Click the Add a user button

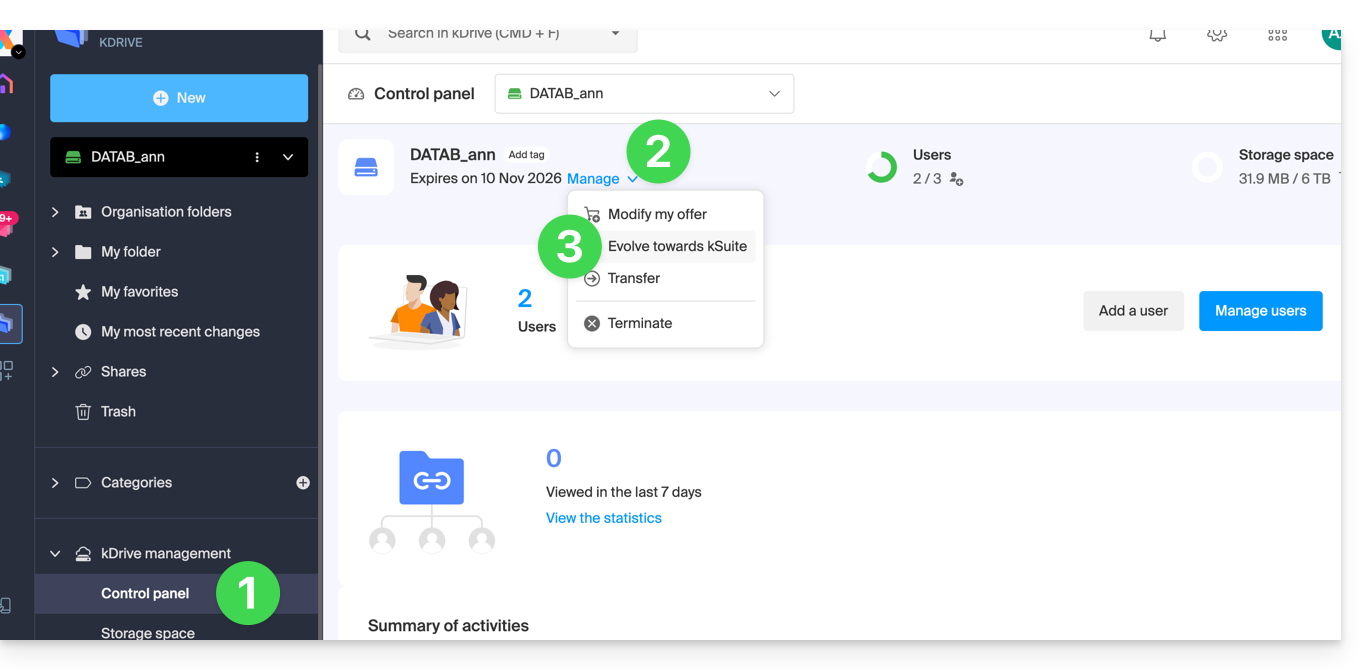(1132, 311)
